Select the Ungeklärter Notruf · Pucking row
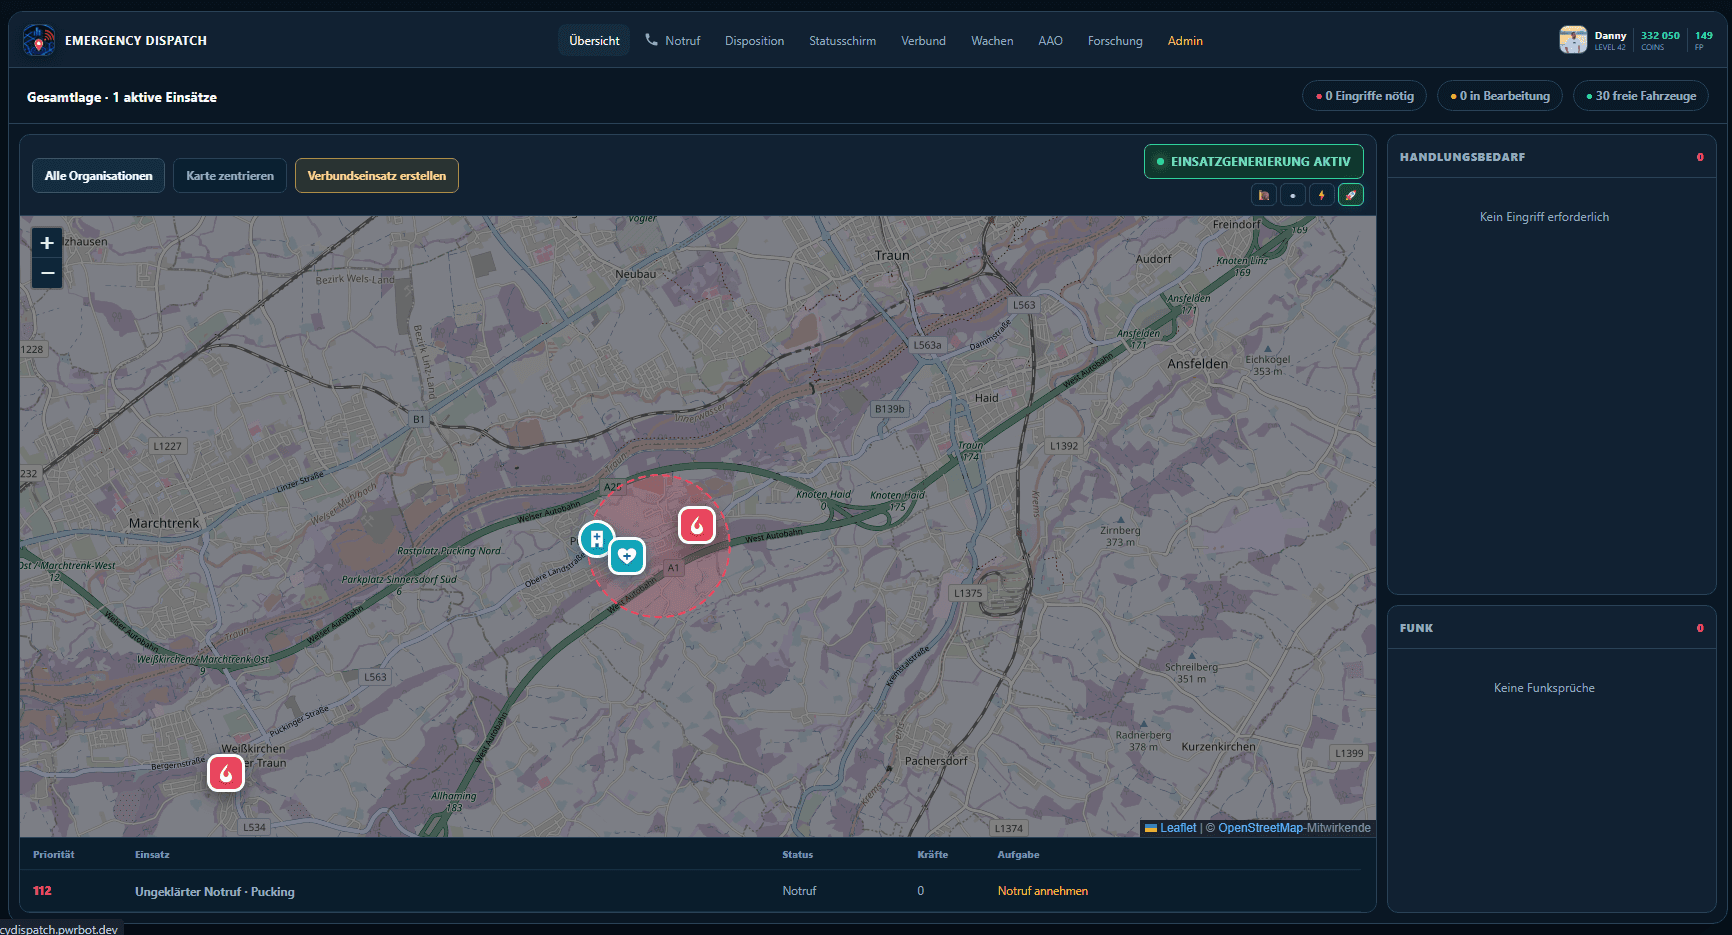1732x935 pixels. click(698, 891)
